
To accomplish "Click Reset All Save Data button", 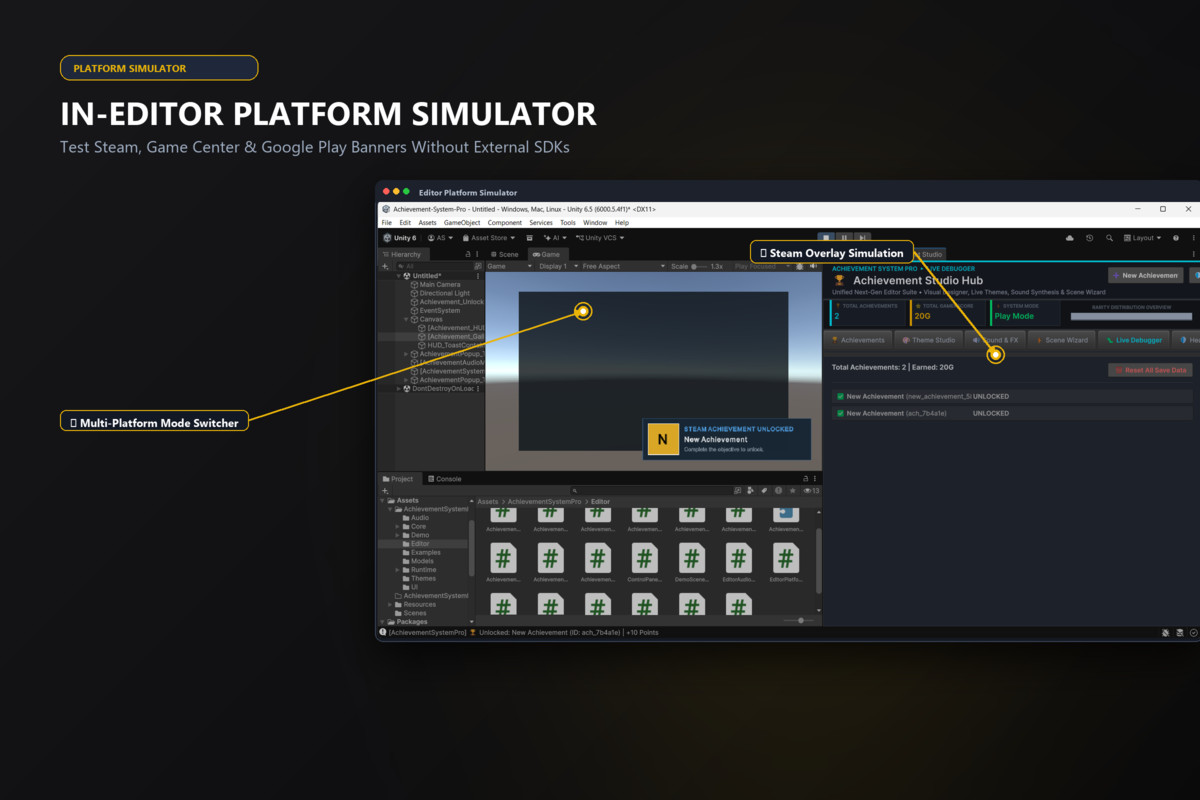I will 1150,370.
